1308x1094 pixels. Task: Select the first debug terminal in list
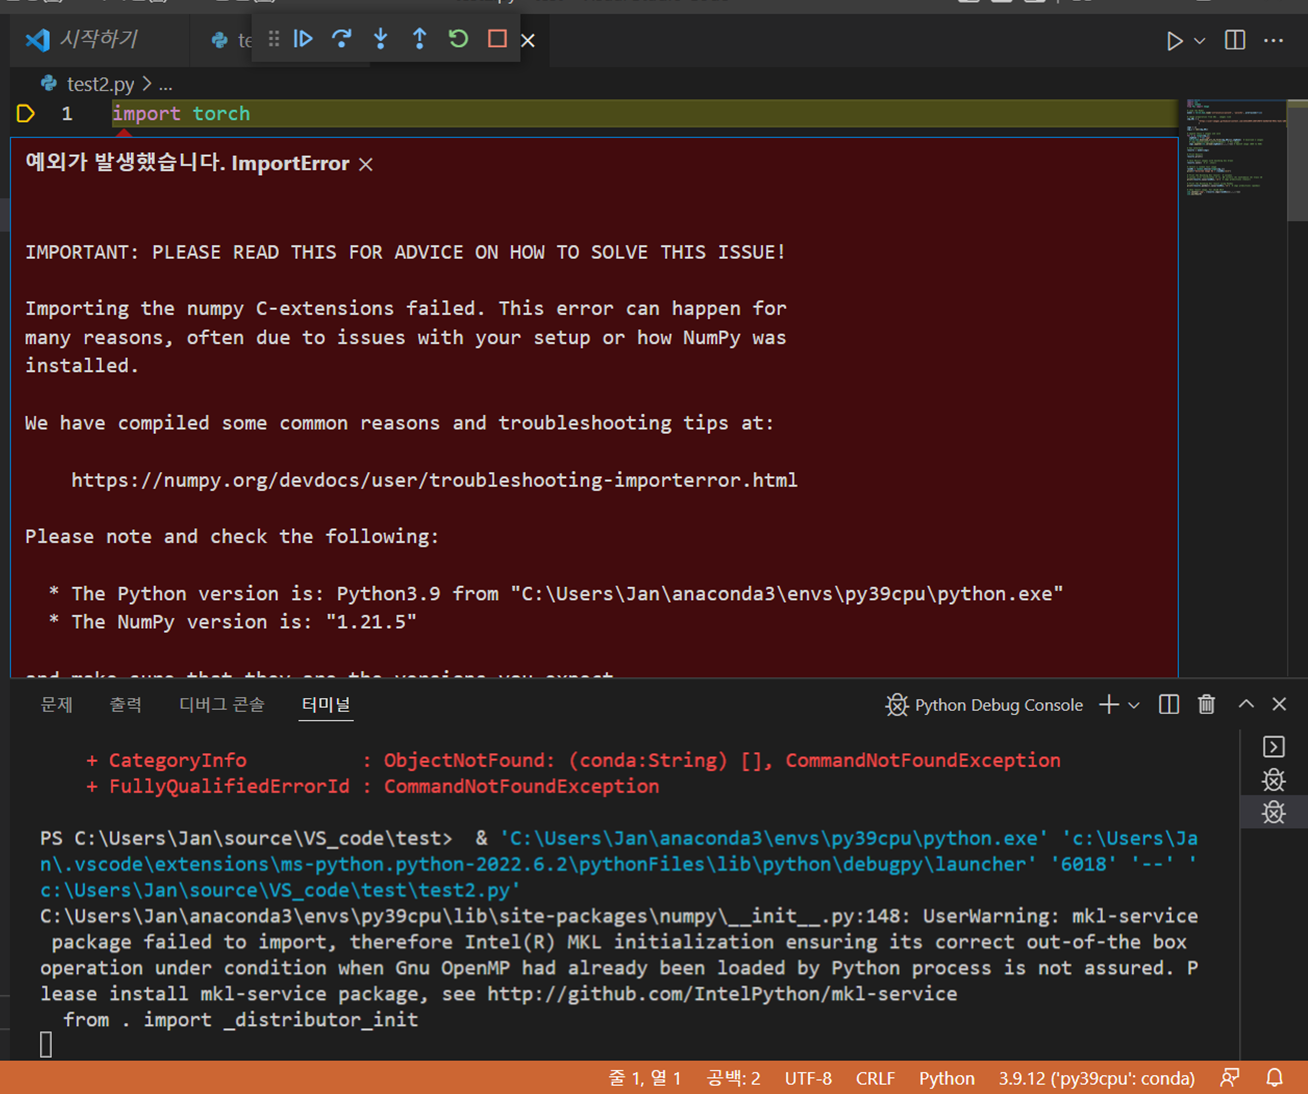point(1274,780)
